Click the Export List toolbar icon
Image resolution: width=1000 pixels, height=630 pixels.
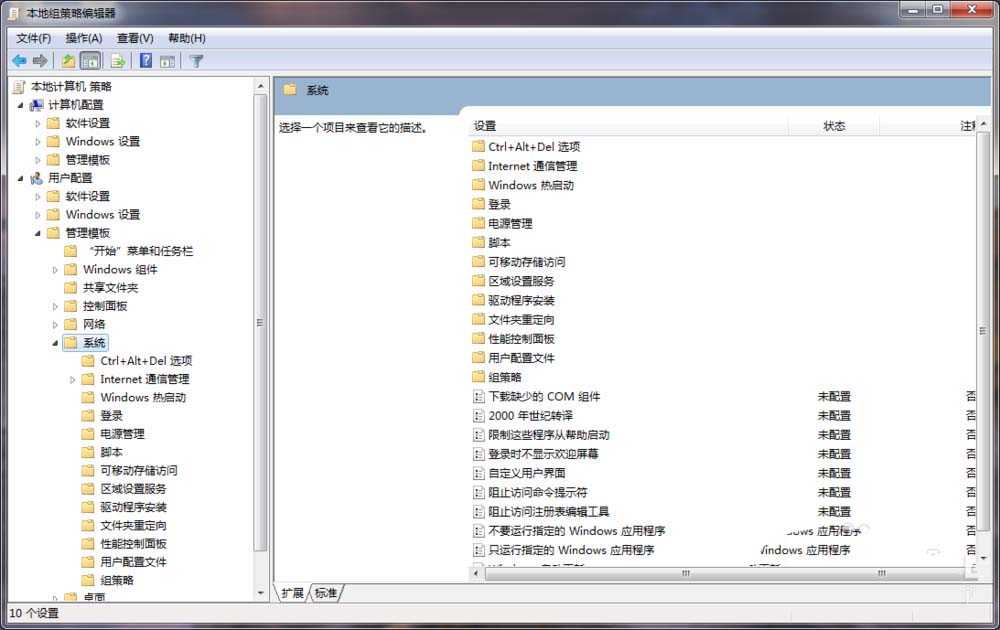click(118, 60)
